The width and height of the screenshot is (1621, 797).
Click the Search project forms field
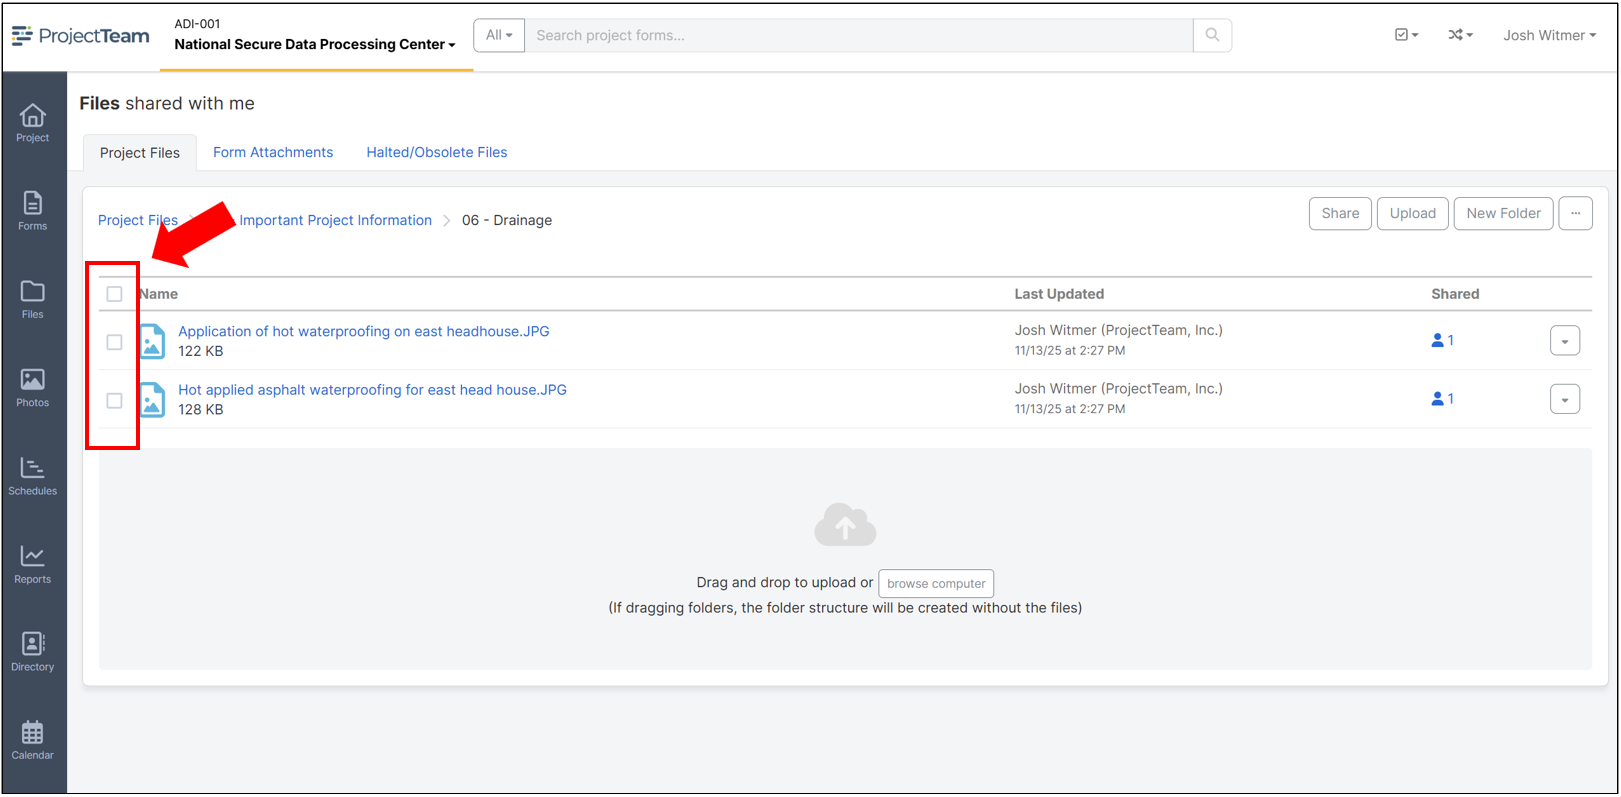(x=858, y=35)
